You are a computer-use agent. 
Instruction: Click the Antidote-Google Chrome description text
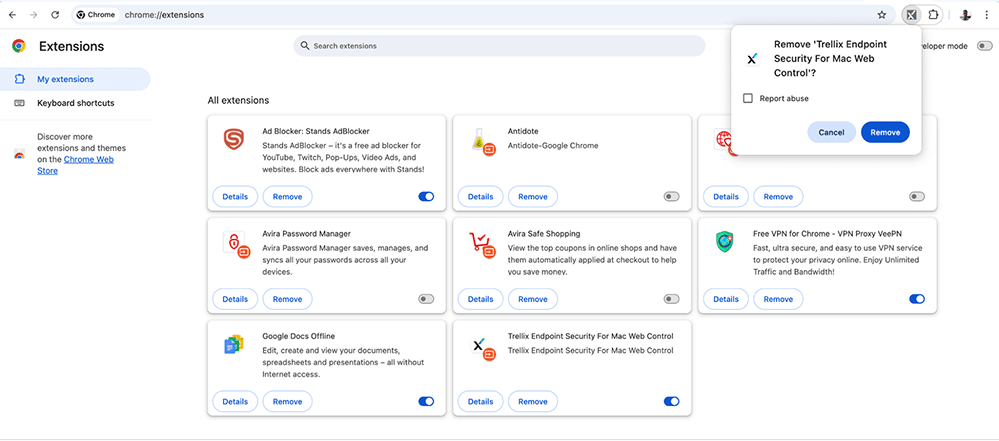(x=553, y=145)
